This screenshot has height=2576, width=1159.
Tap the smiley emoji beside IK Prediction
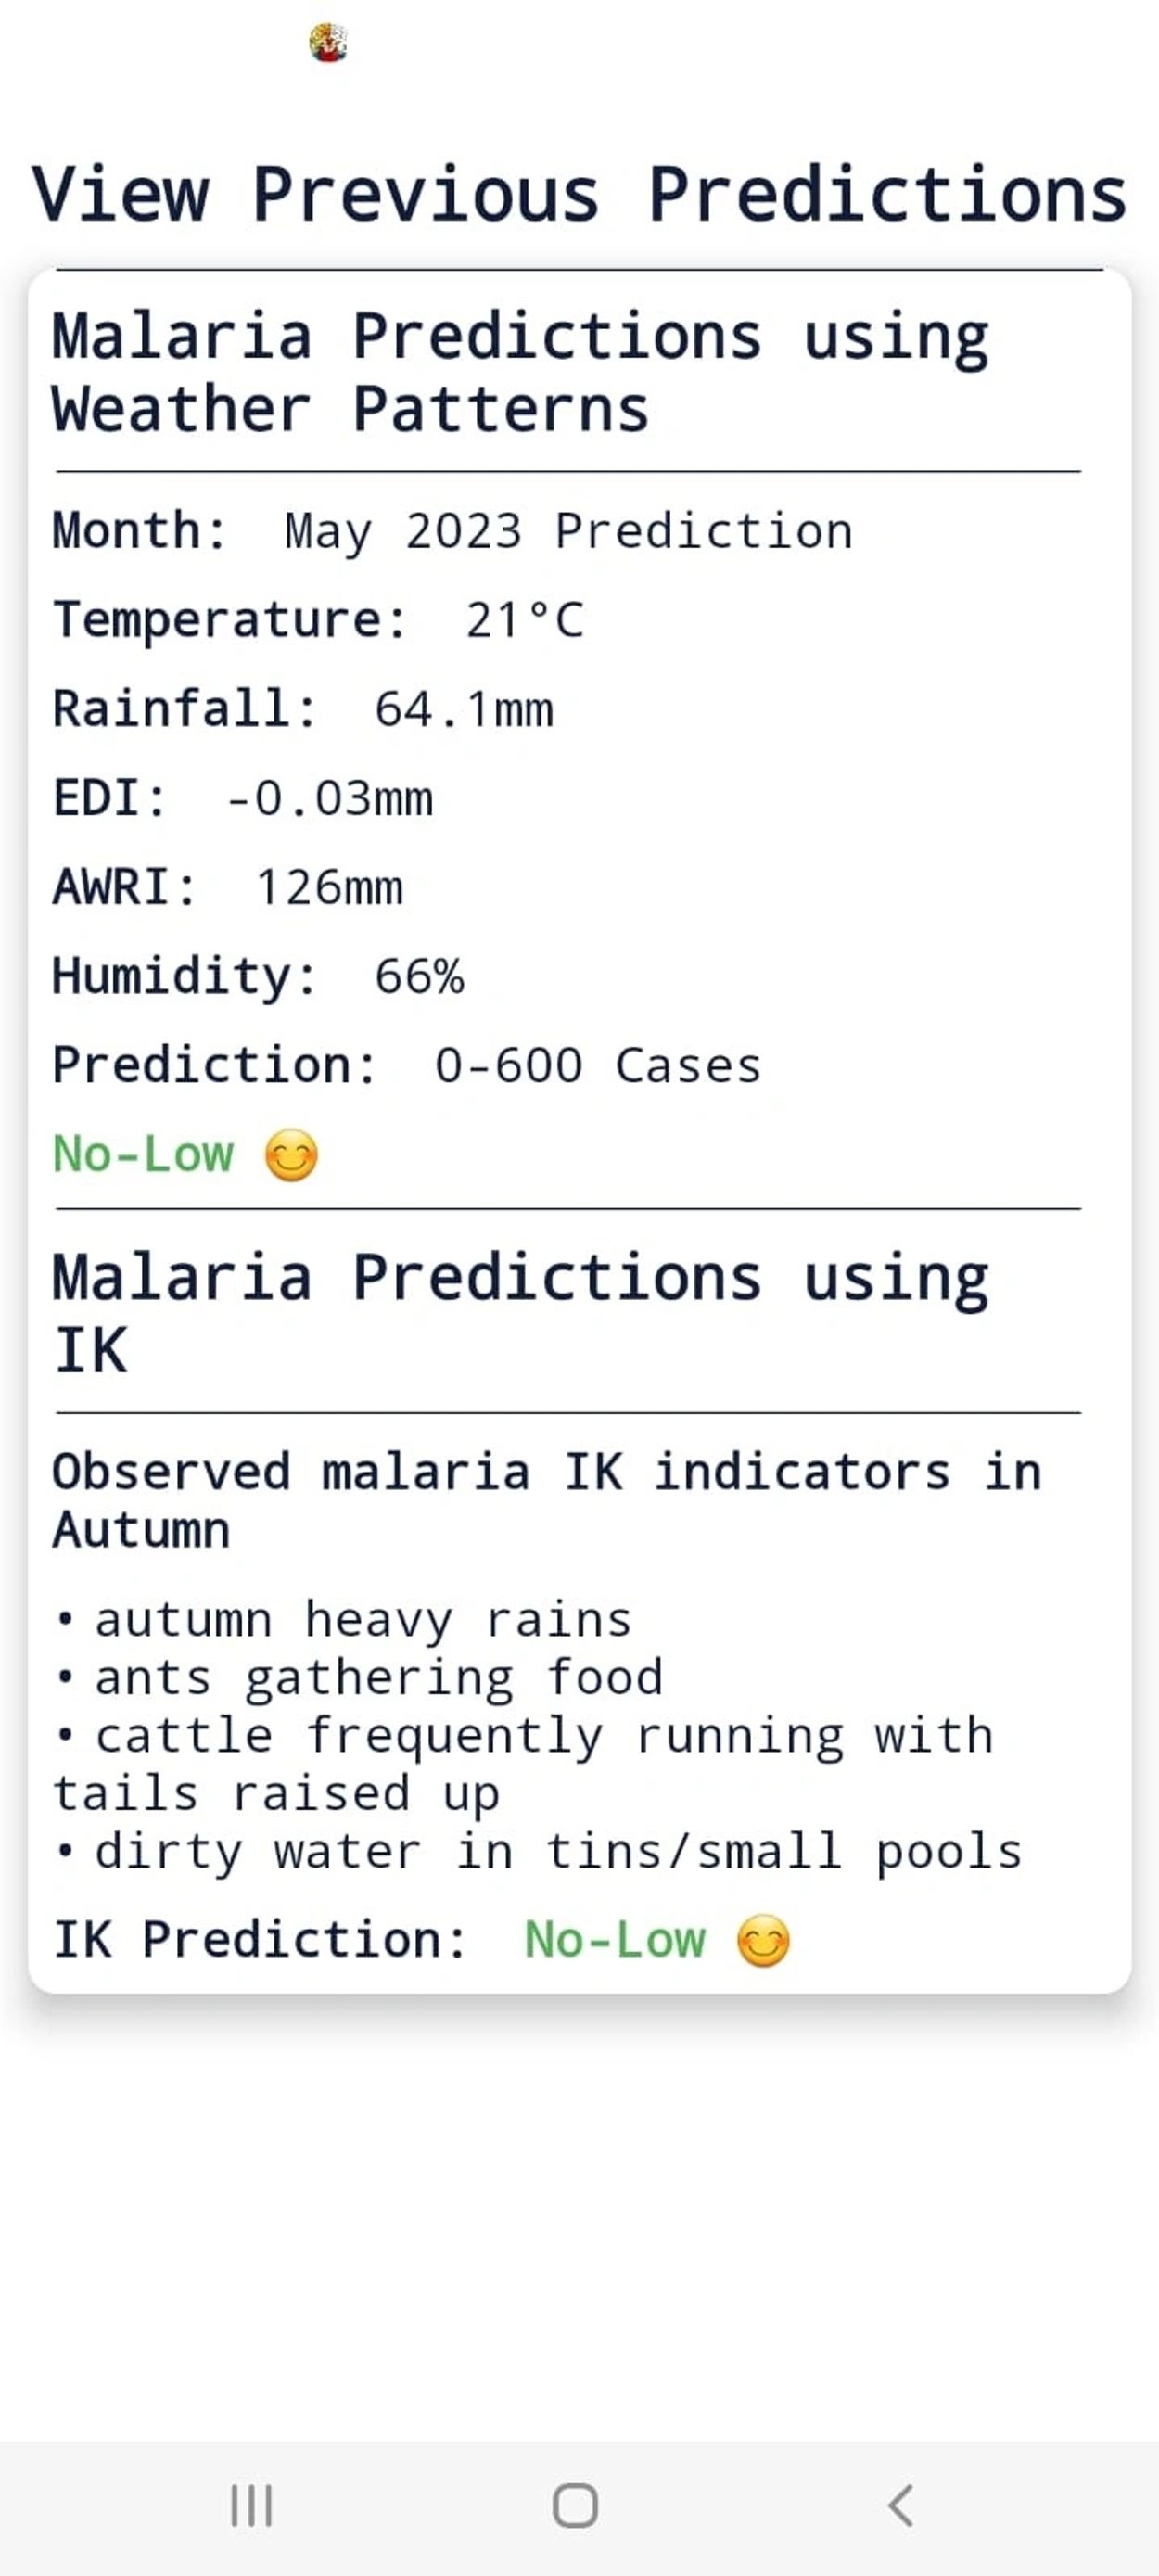763,1941
